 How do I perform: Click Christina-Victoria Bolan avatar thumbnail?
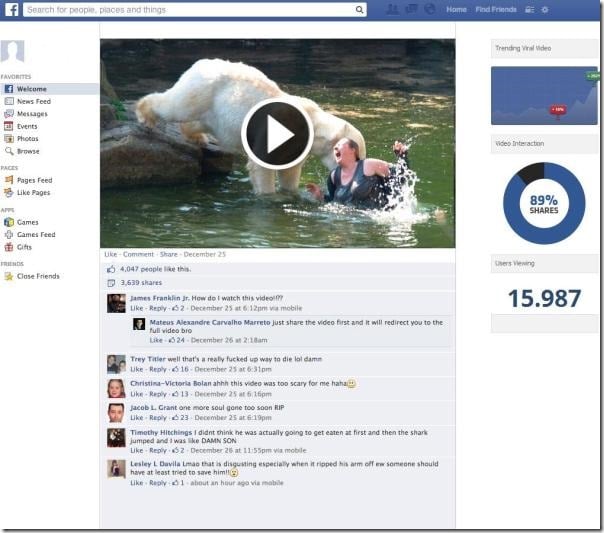(116, 389)
